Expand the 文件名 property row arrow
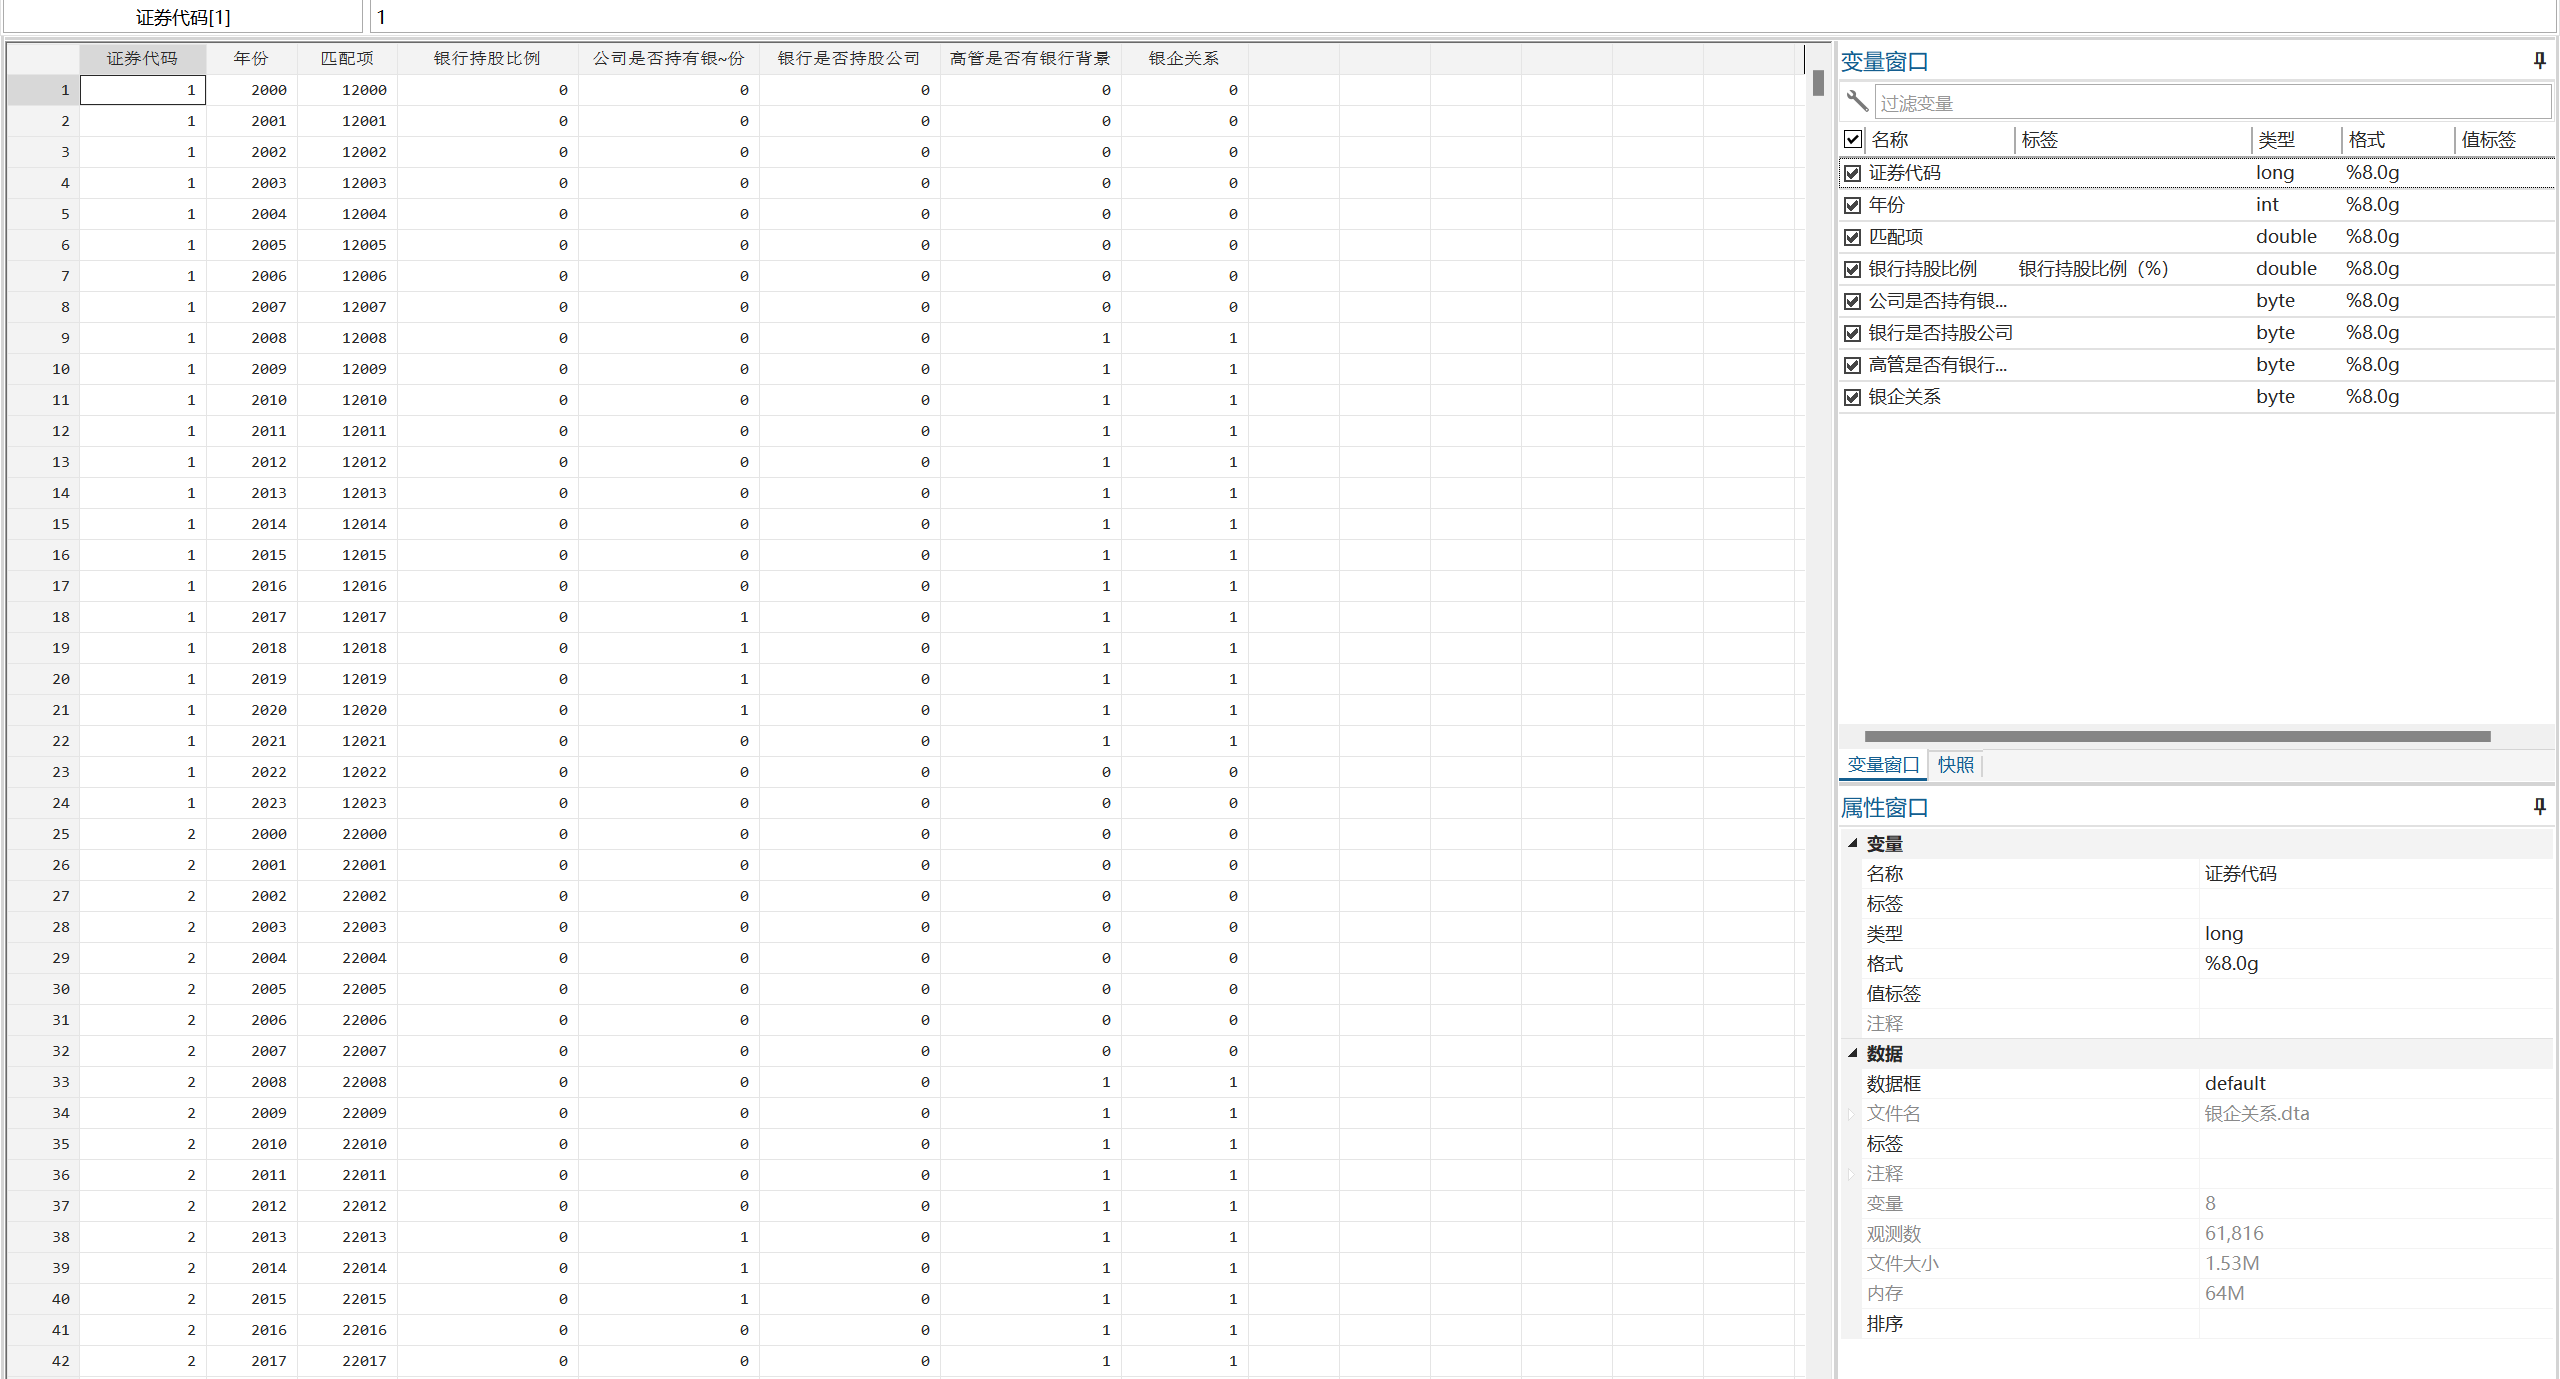 point(1851,1114)
